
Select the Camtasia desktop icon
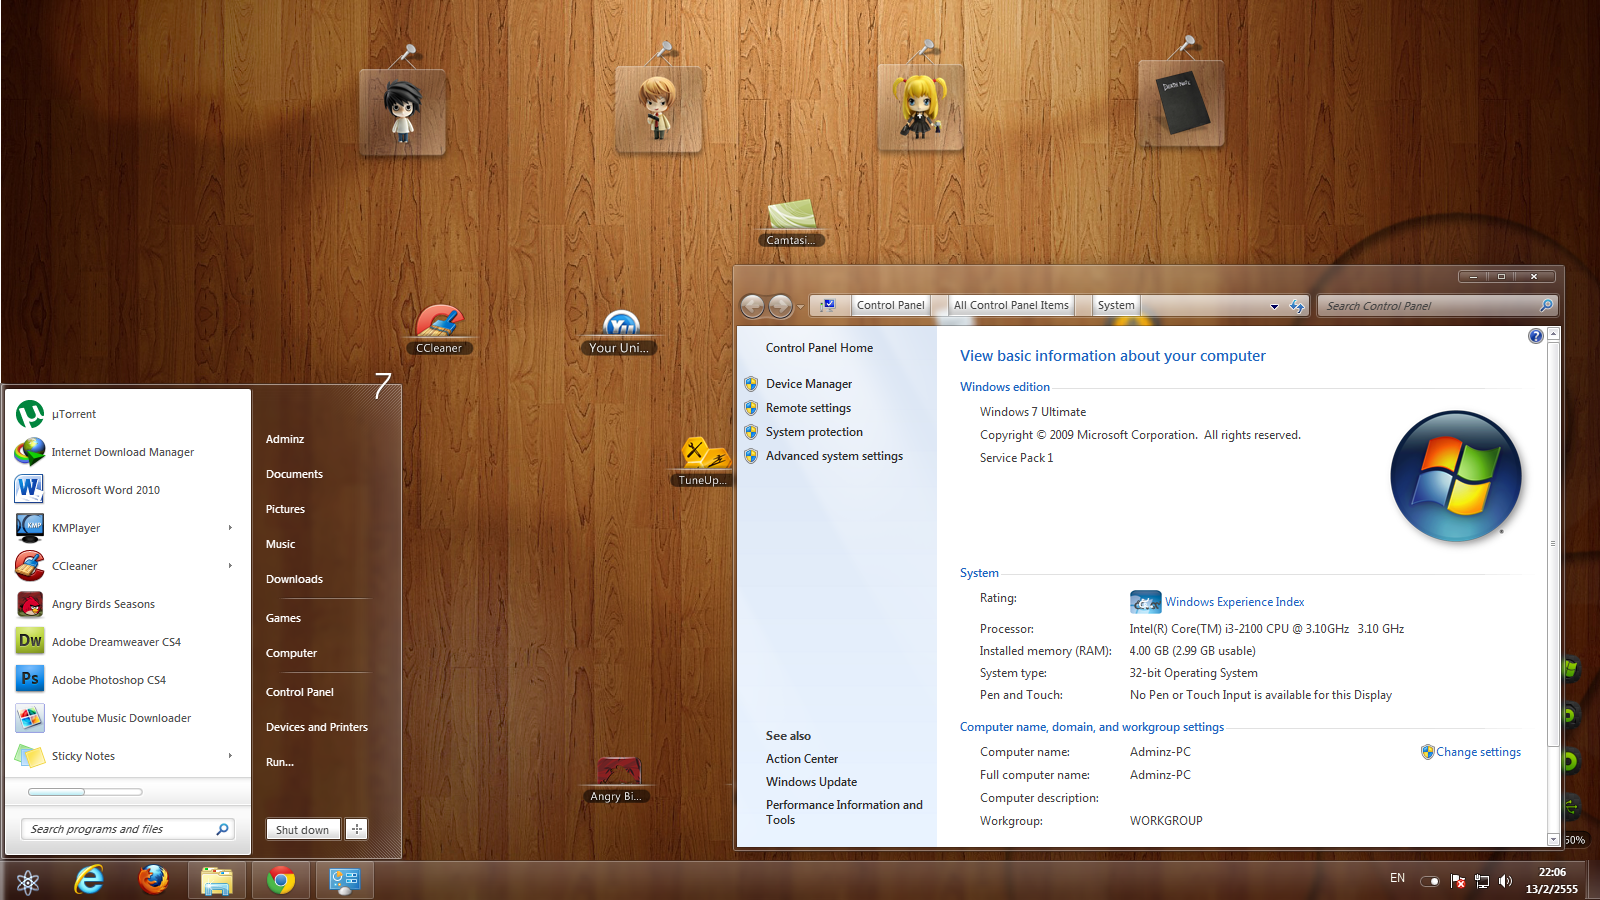[791, 222]
